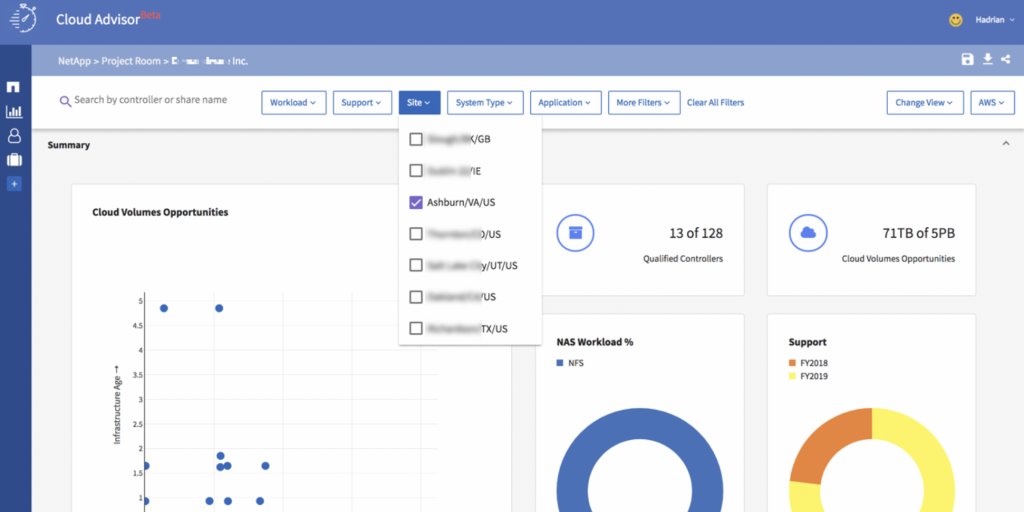Check the site ending in /GB
The width and height of the screenshot is (1024, 512).
(416, 139)
